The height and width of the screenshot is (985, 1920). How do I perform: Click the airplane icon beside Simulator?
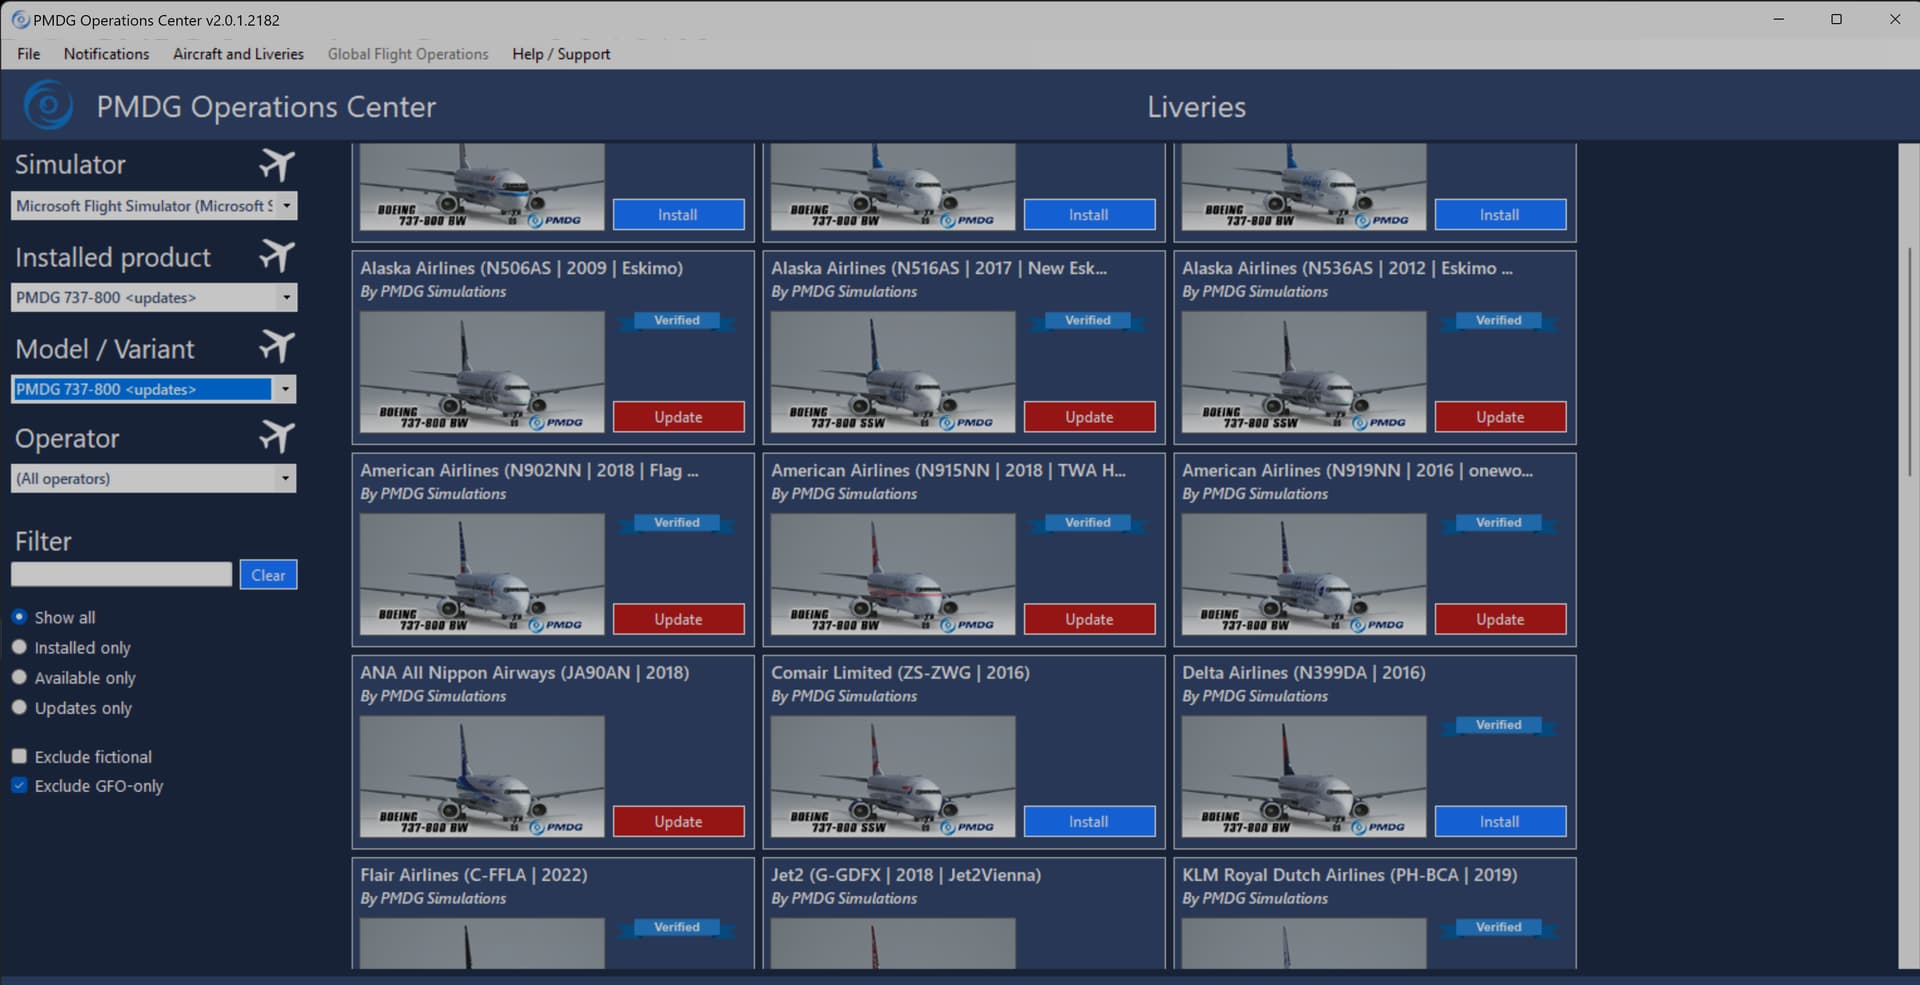pos(277,164)
